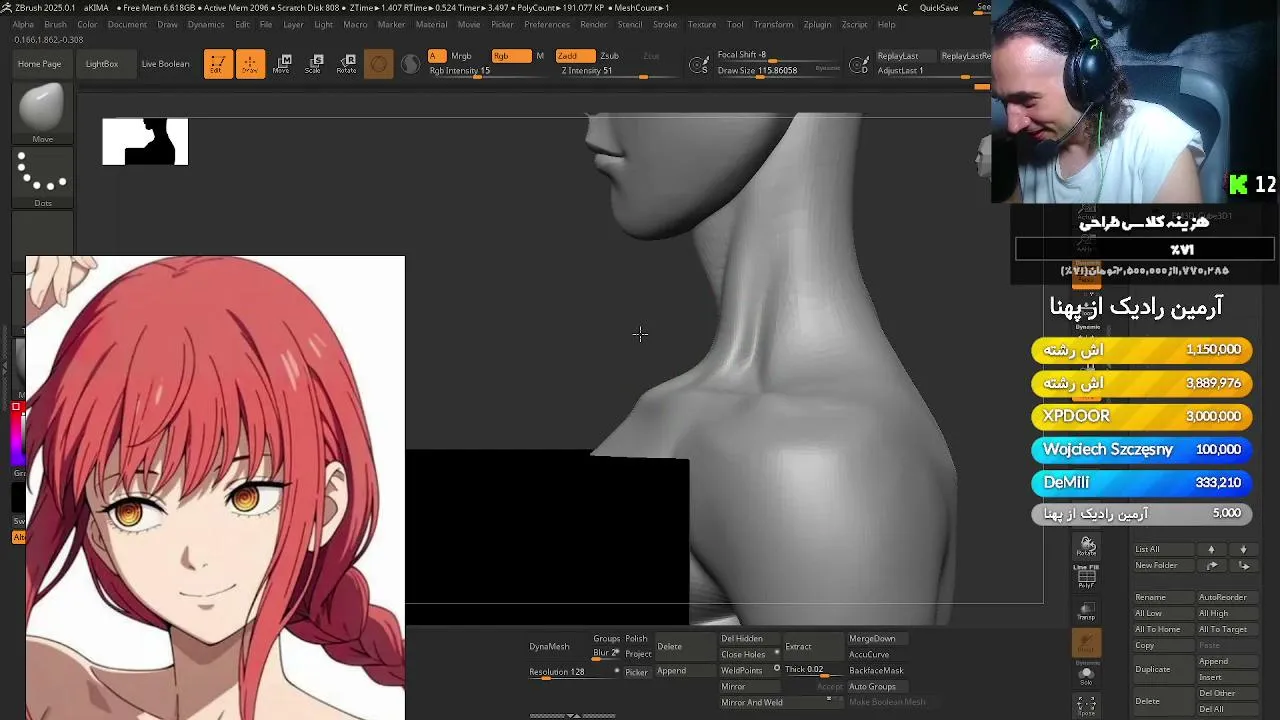Click the red-haired character reference image
Image resolution: width=1280 pixels, height=720 pixels.
[215, 488]
